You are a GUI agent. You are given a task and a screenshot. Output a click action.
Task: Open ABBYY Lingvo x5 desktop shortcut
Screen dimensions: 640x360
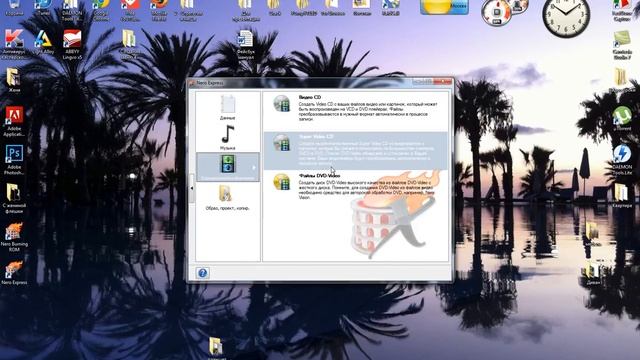click(72, 44)
